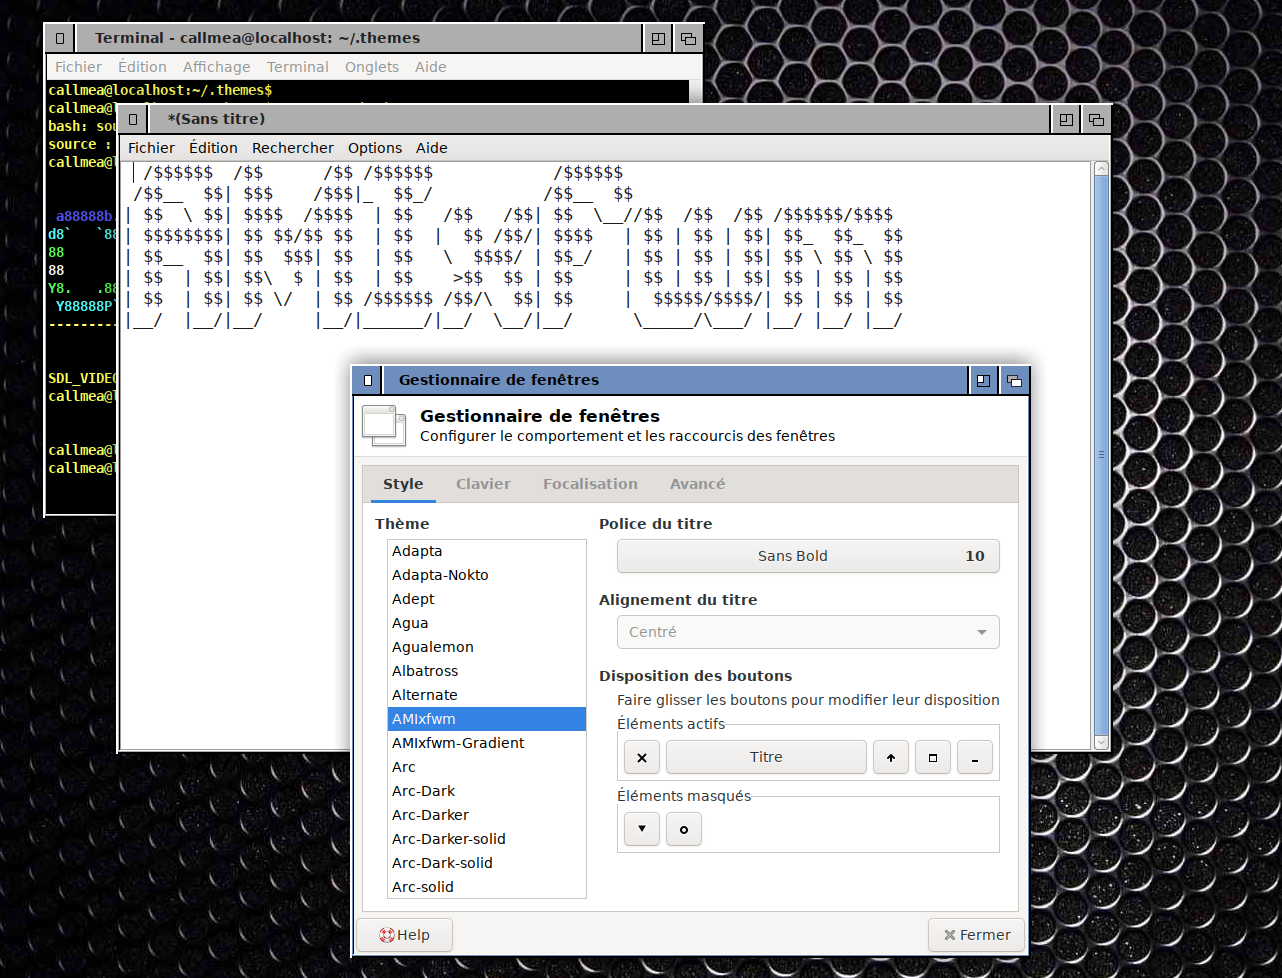Select the Albatross theme
1282x978 pixels.
487,671
